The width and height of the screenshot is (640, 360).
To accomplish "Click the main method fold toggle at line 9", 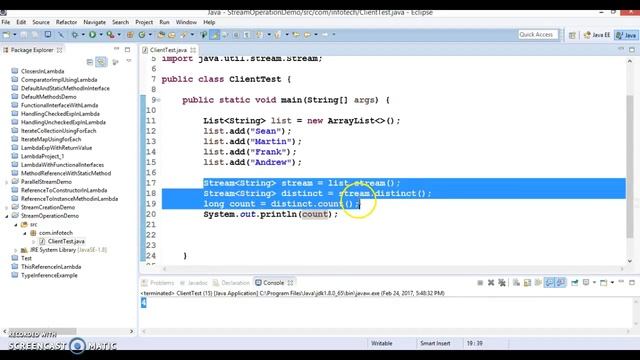I will (158, 100).
